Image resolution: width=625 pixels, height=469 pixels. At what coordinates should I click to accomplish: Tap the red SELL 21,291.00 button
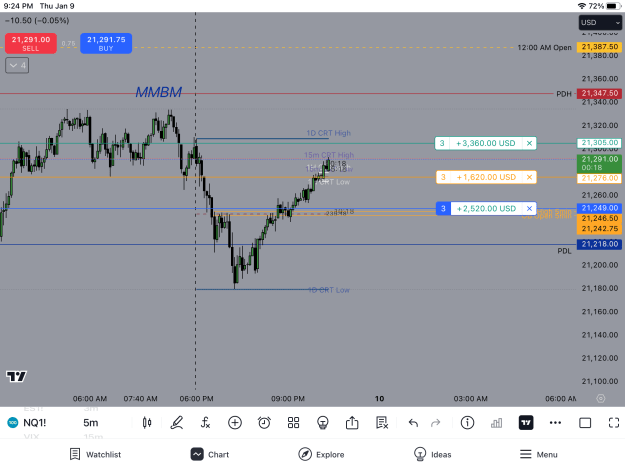point(31,43)
